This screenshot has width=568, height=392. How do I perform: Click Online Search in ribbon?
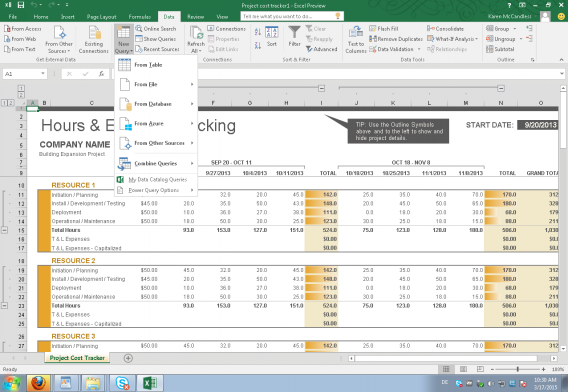pyautogui.click(x=156, y=29)
